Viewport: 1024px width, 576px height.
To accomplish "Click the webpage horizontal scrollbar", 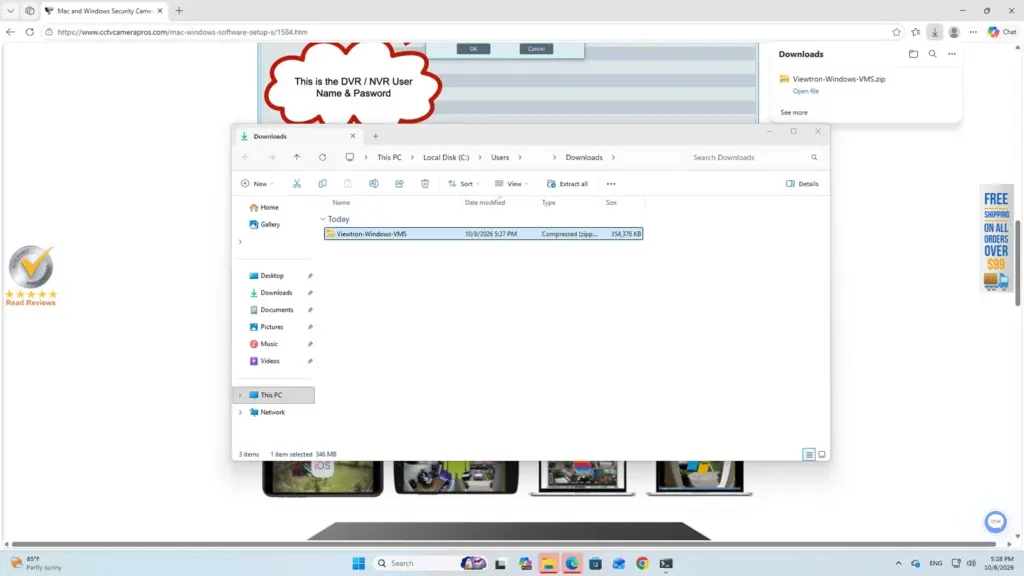I will (x=503, y=544).
